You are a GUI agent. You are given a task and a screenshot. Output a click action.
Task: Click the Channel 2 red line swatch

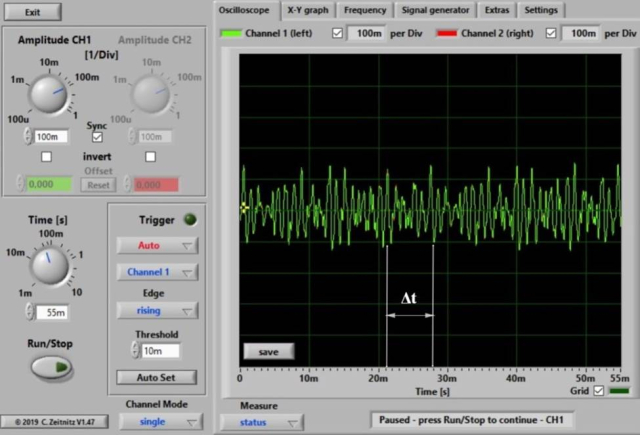(x=445, y=33)
